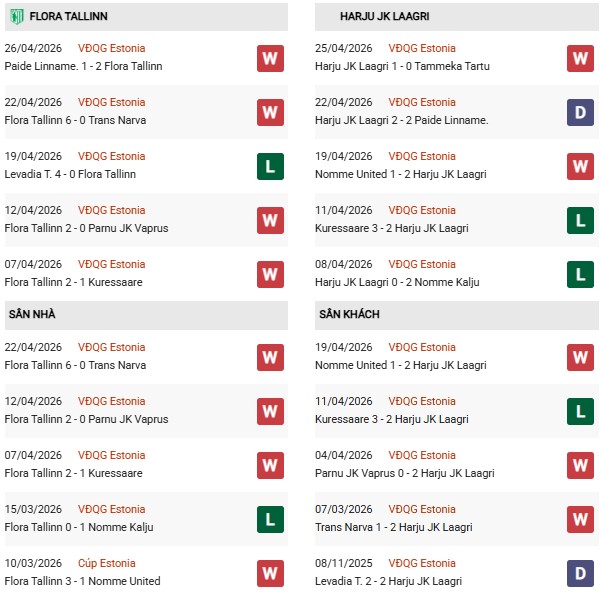Click the W badge for Harju 1-0 Tammeka Tartu
This screenshot has width=600, height=595.
[580, 58]
